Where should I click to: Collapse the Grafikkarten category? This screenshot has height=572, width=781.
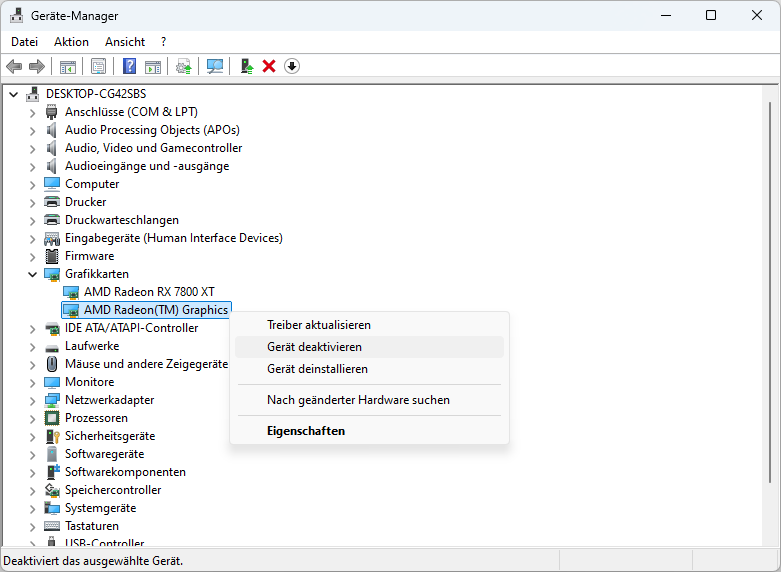pyautogui.click(x=32, y=274)
